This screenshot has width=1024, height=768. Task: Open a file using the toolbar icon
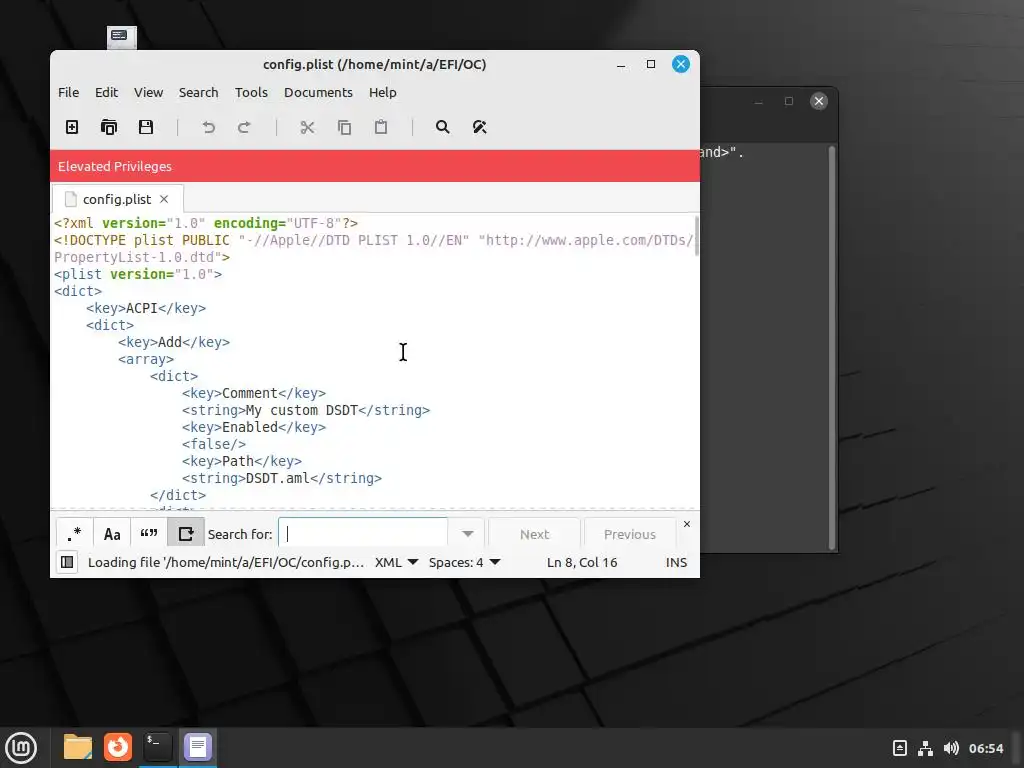point(109,127)
